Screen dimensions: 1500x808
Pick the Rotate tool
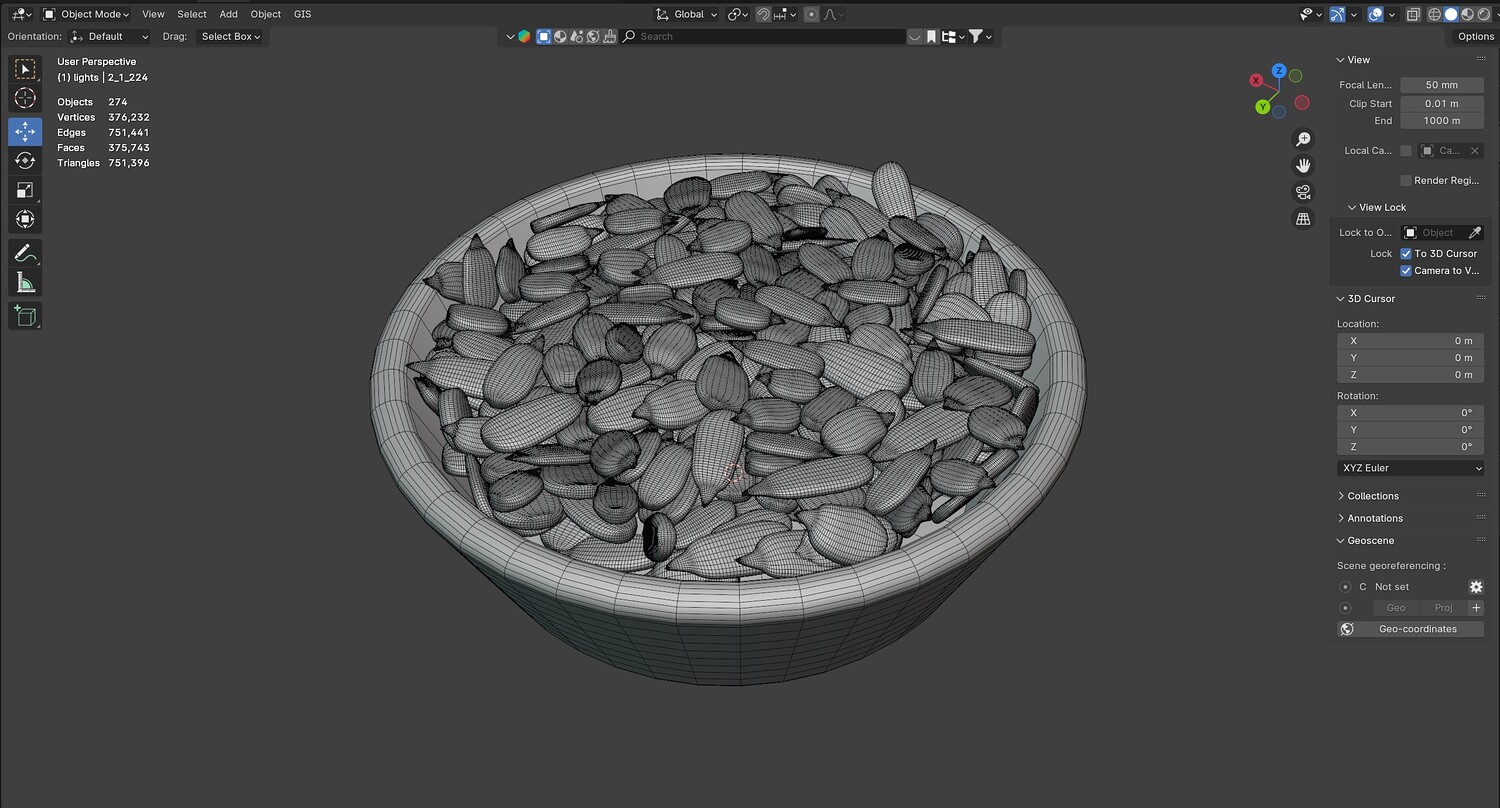[25, 160]
